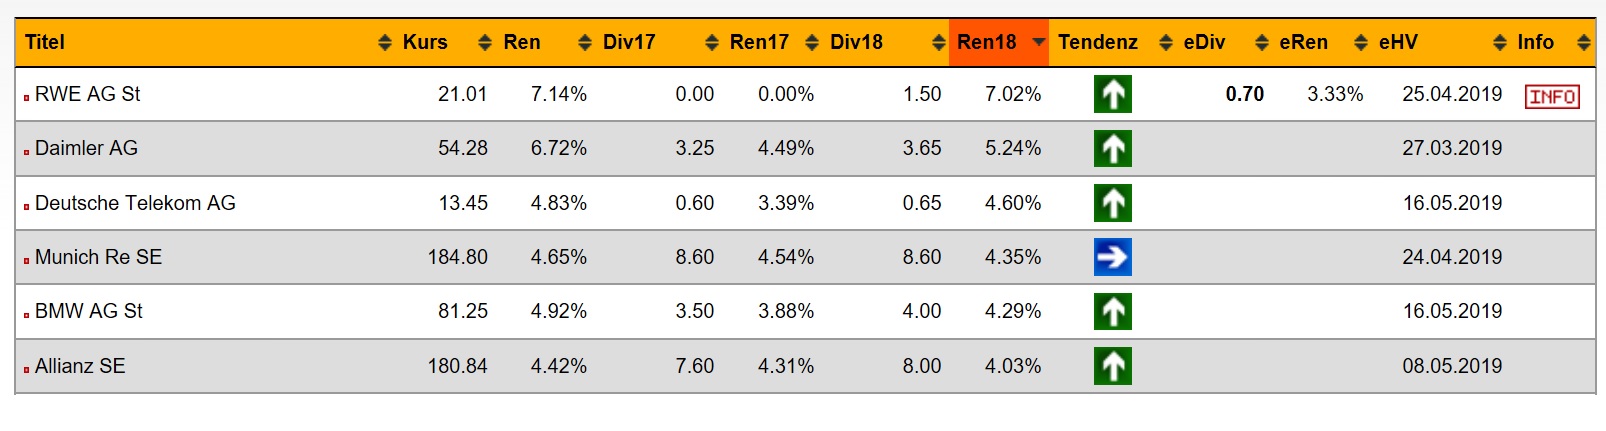1606x431 pixels.
Task: Click Allianz SE green tendency arrow
Action: pos(1112,366)
